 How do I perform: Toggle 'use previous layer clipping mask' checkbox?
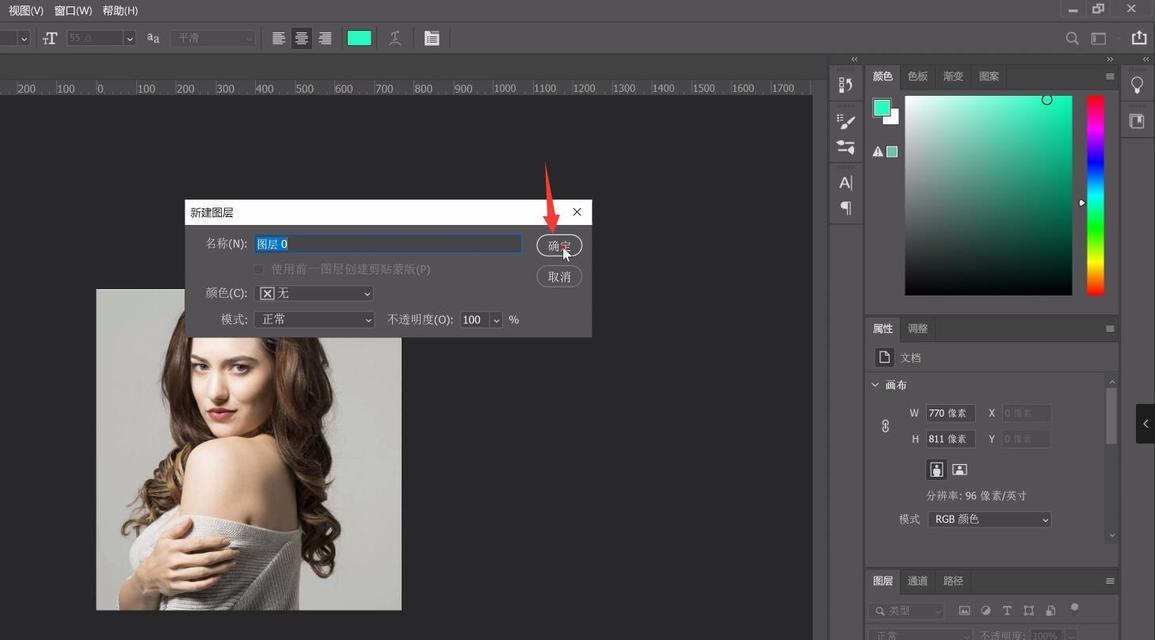point(259,270)
